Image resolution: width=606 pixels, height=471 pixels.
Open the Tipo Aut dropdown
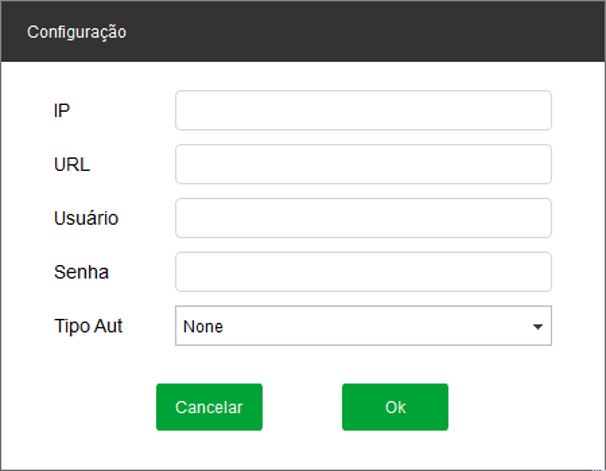363,326
